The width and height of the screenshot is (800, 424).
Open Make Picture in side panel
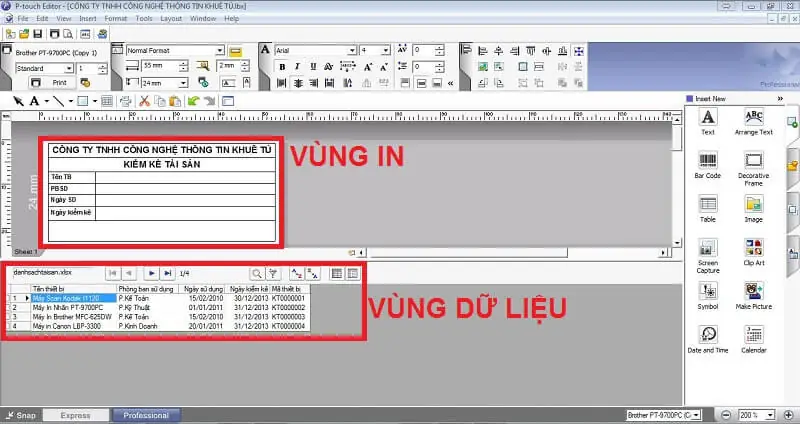pyautogui.click(x=754, y=296)
